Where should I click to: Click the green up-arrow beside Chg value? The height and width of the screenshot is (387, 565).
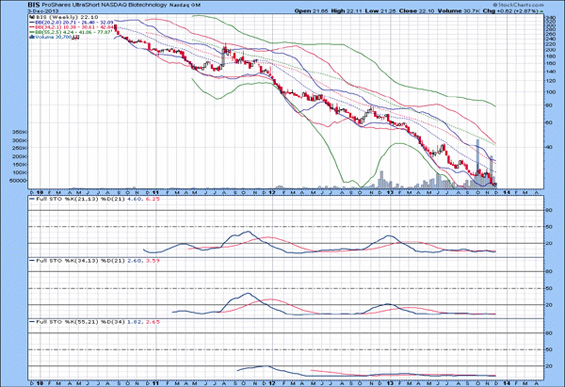(542, 11)
